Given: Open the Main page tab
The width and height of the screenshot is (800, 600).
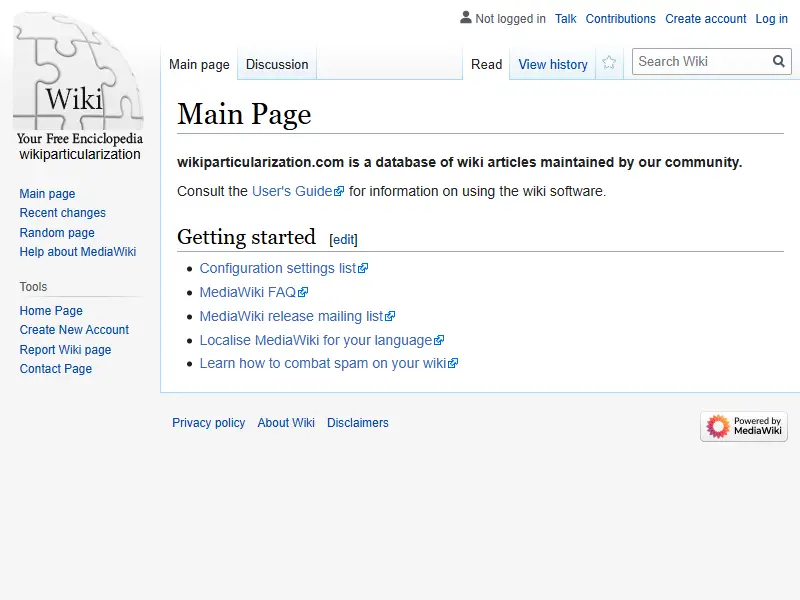Looking at the screenshot, I should click(199, 64).
